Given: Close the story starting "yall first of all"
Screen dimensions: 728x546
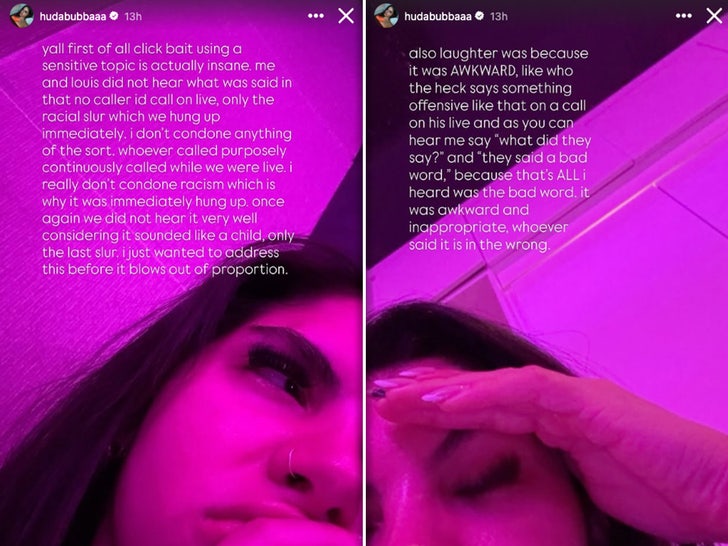Looking at the screenshot, I should coord(346,16).
